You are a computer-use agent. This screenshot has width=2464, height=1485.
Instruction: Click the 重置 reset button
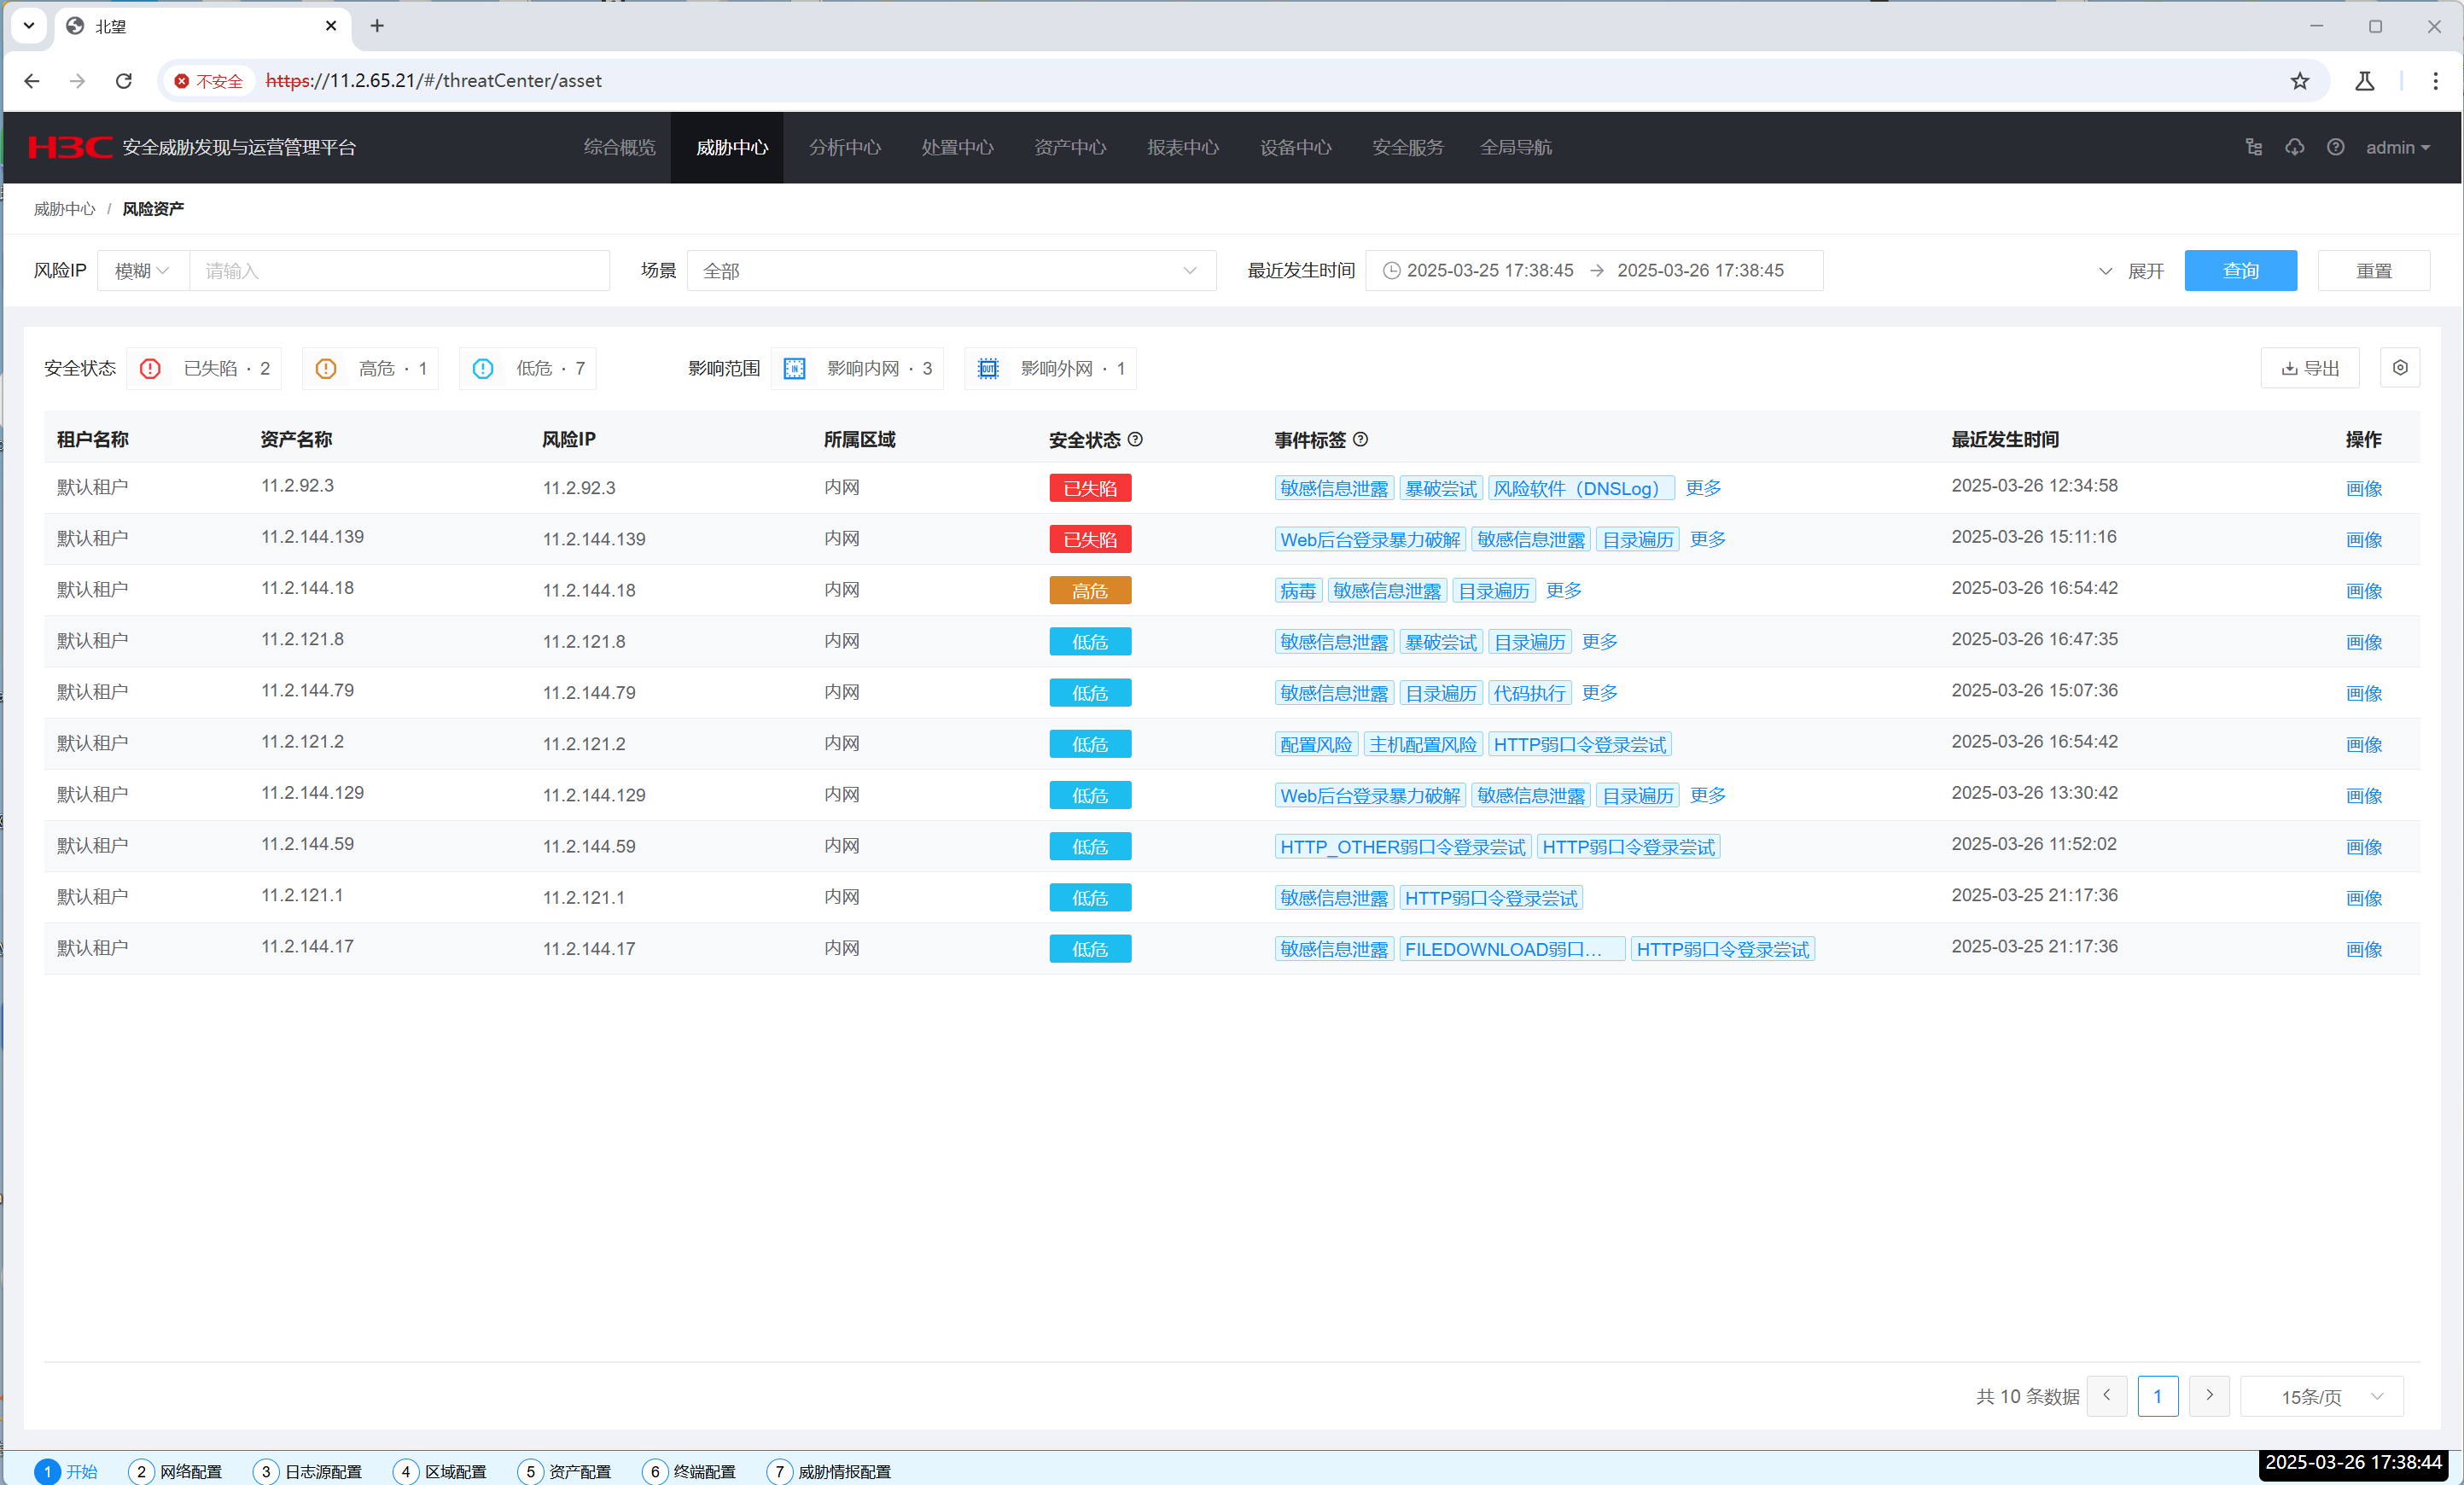click(x=2373, y=270)
